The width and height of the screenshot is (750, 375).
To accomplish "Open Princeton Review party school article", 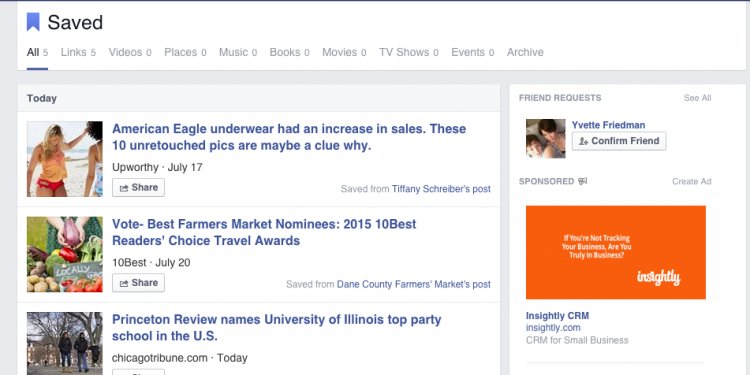I will [x=276, y=328].
